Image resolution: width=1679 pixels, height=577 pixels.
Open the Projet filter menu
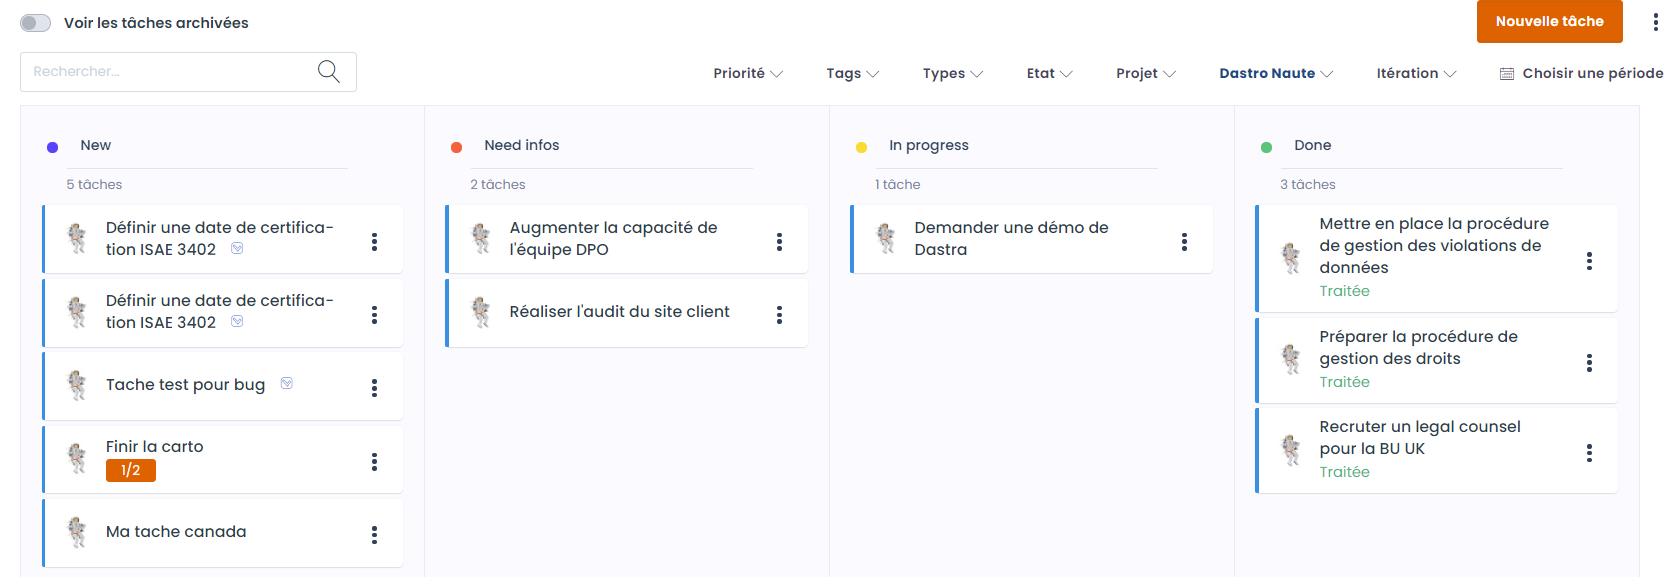(x=1145, y=74)
